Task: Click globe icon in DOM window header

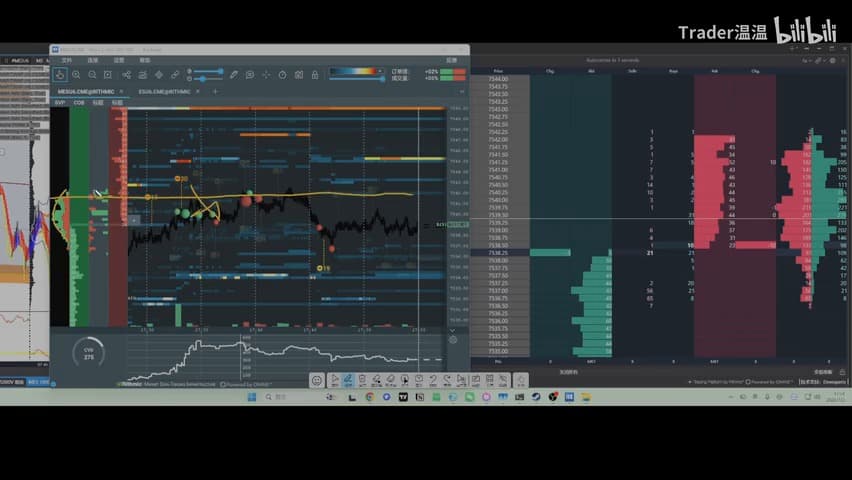Action: (832, 60)
